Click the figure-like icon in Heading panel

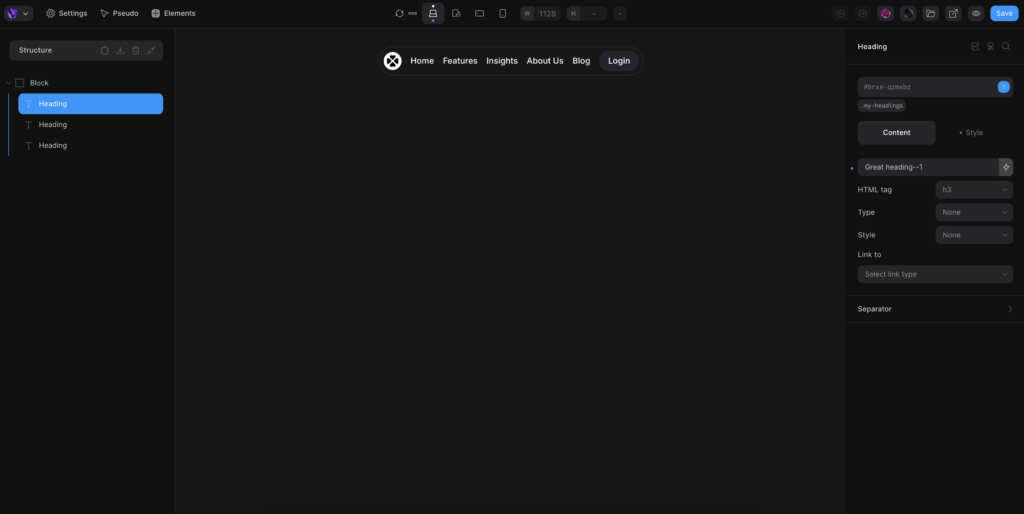[991, 46]
